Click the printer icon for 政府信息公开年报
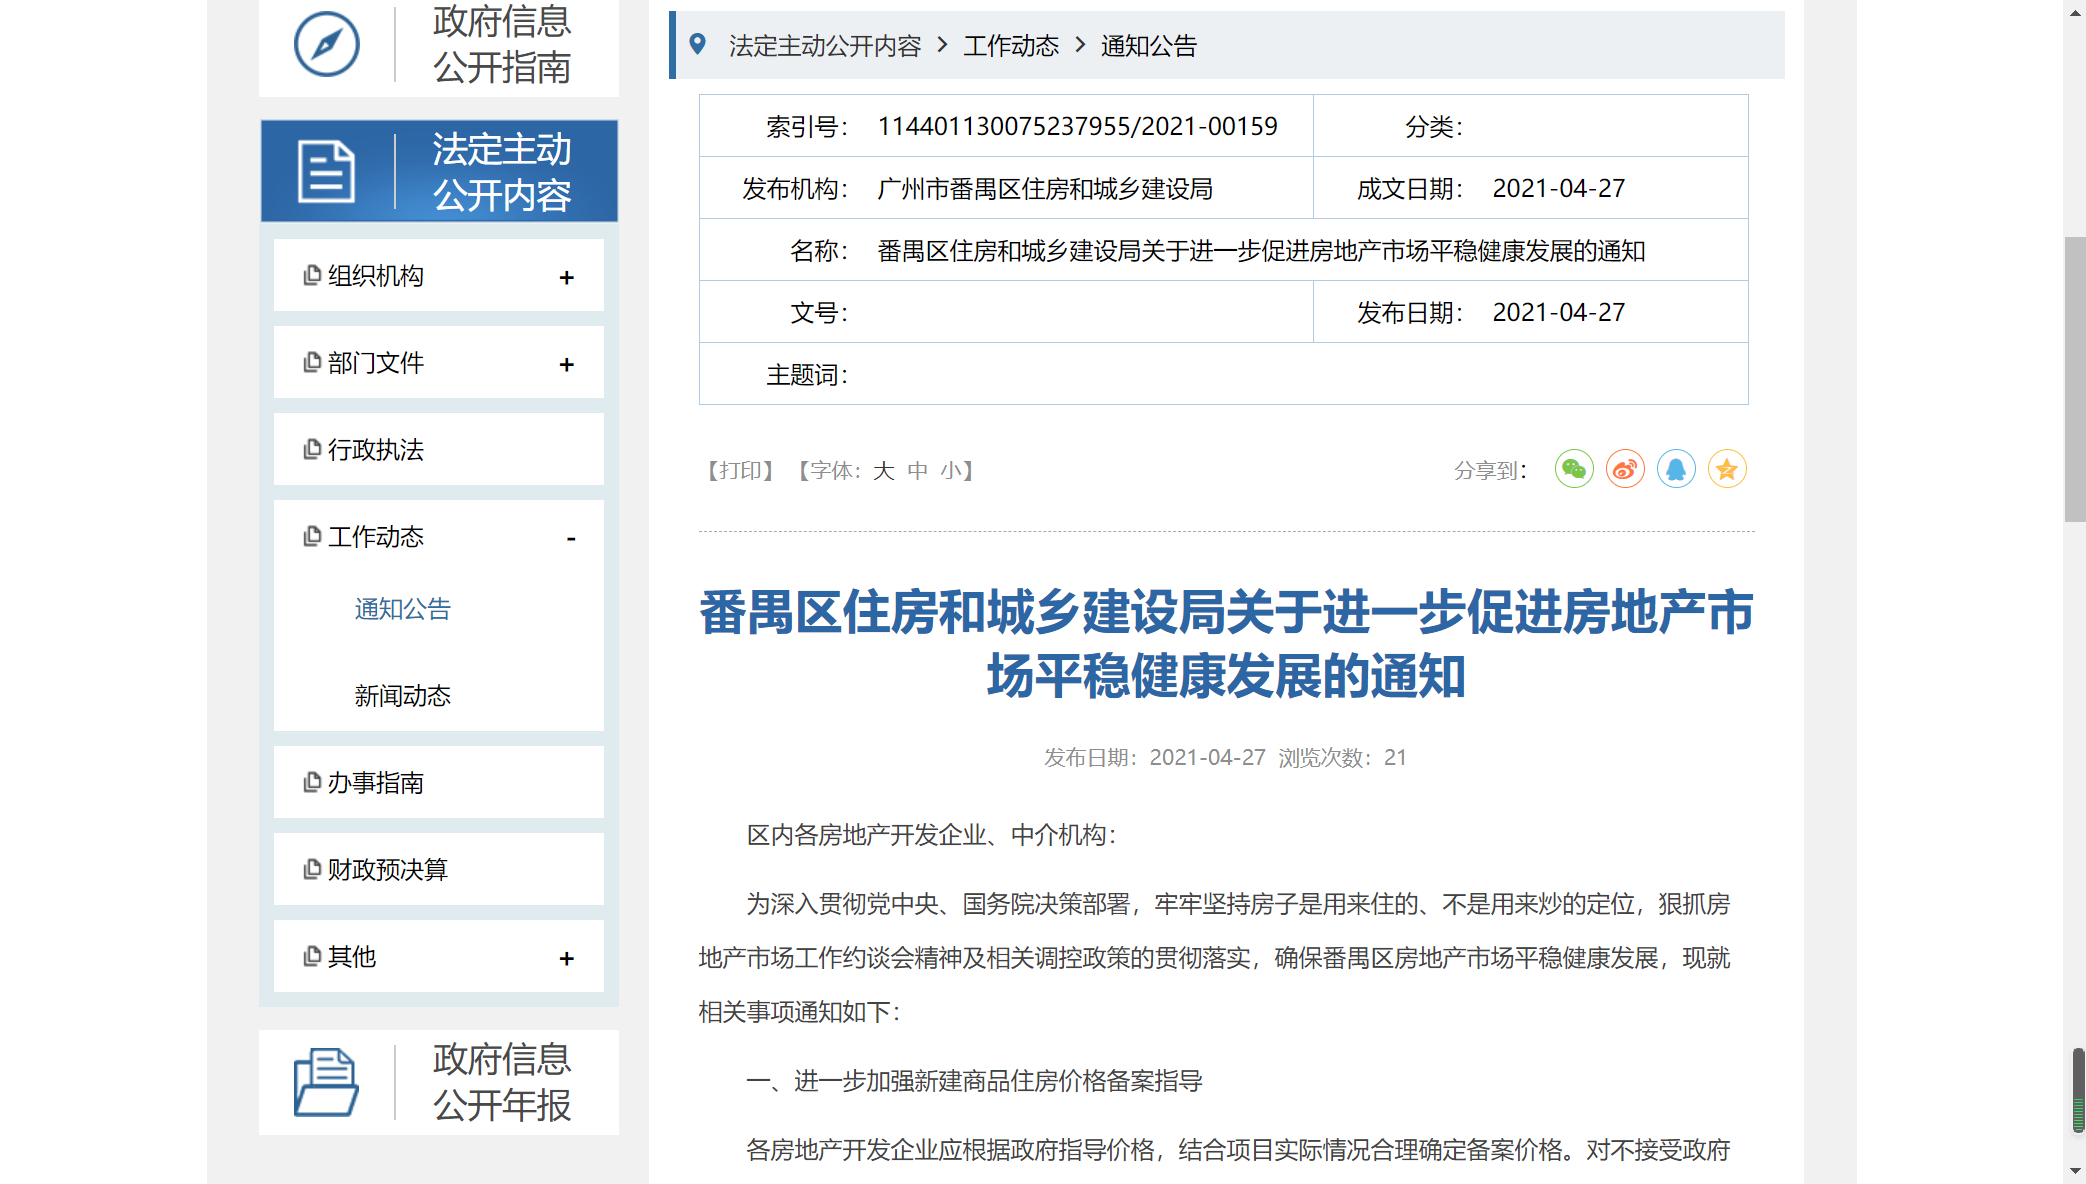 [326, 1082]
